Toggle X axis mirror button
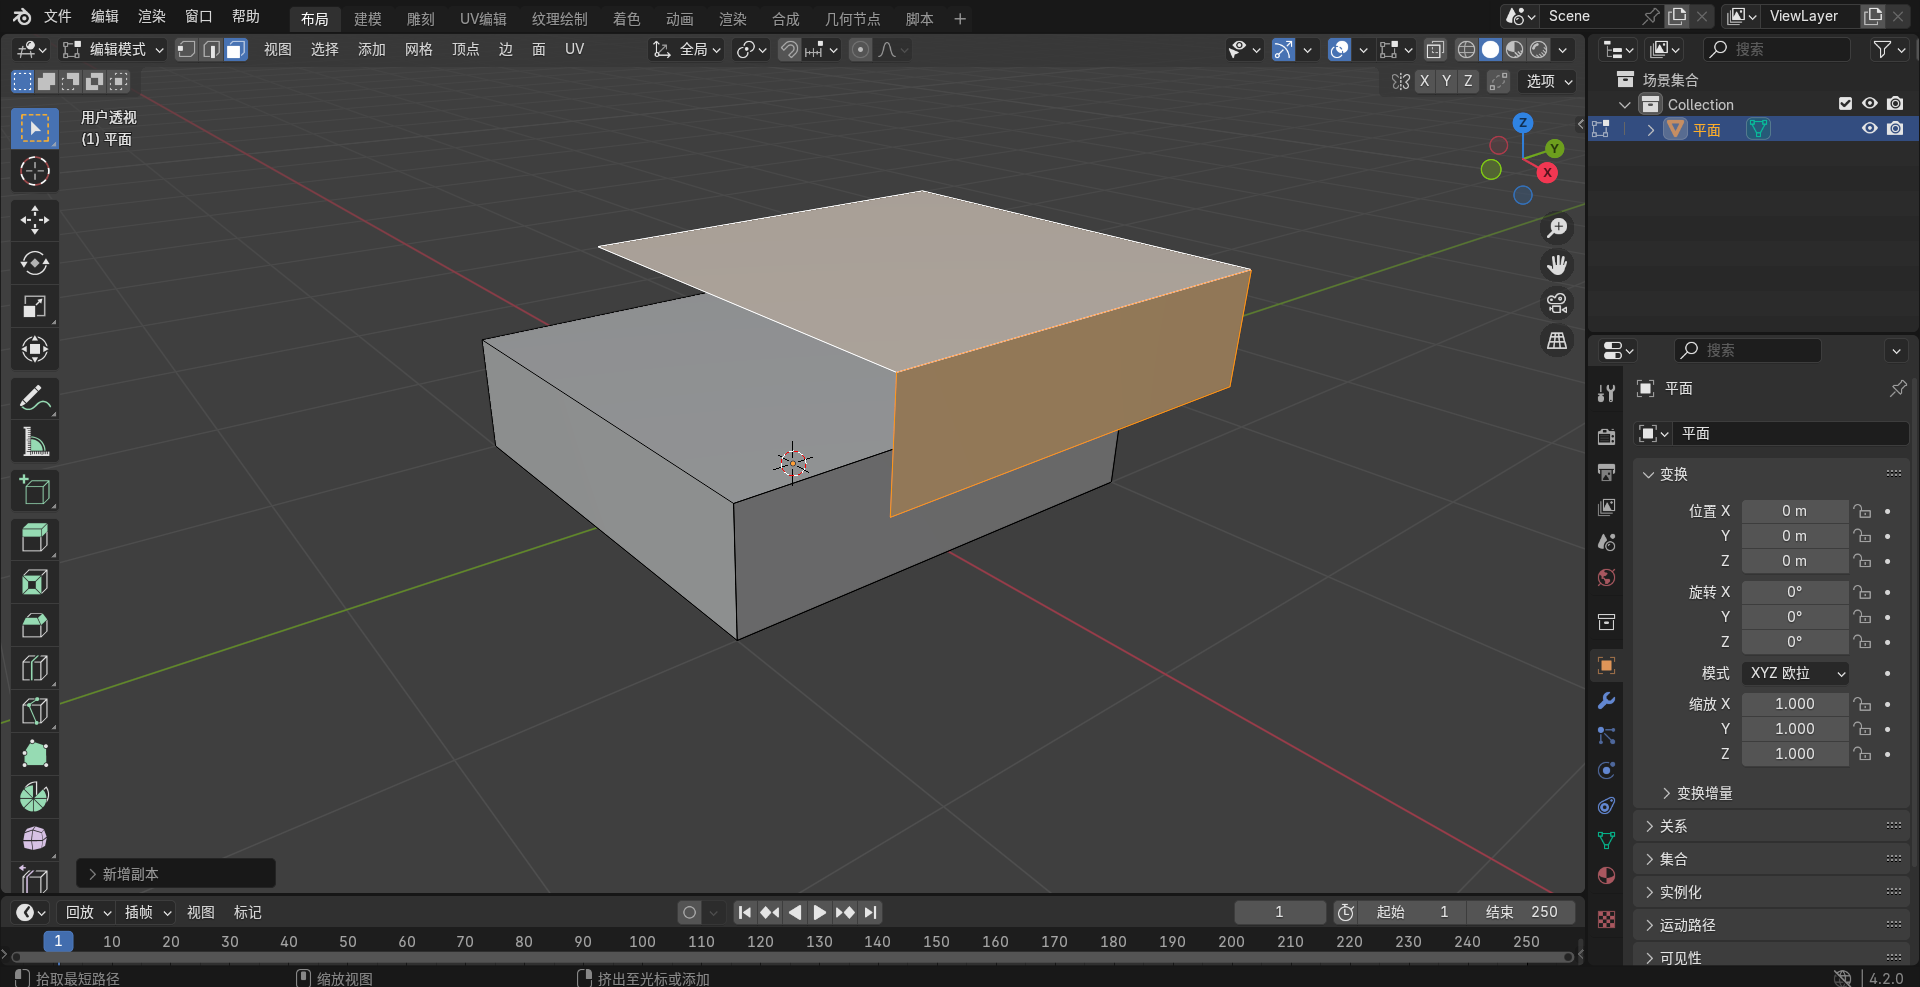The width and height of the screenshot is (1920, 987). pos(1424,81)
